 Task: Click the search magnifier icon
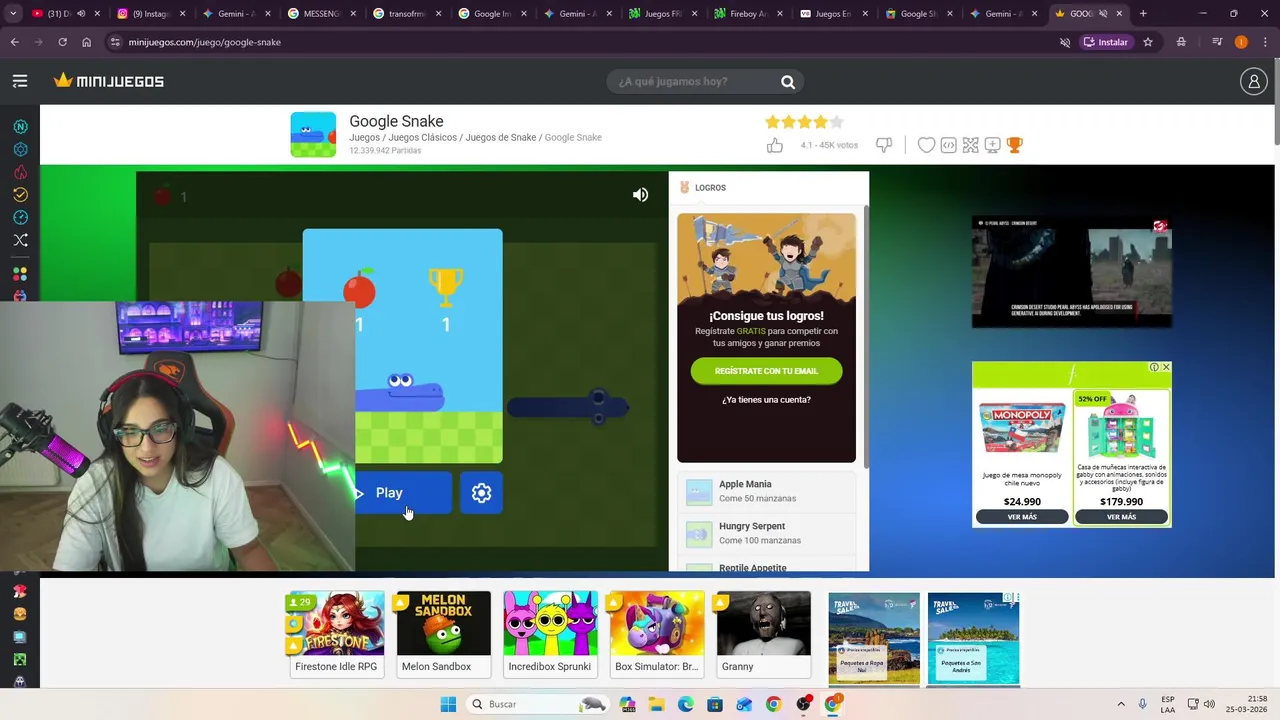click(788, 82)
